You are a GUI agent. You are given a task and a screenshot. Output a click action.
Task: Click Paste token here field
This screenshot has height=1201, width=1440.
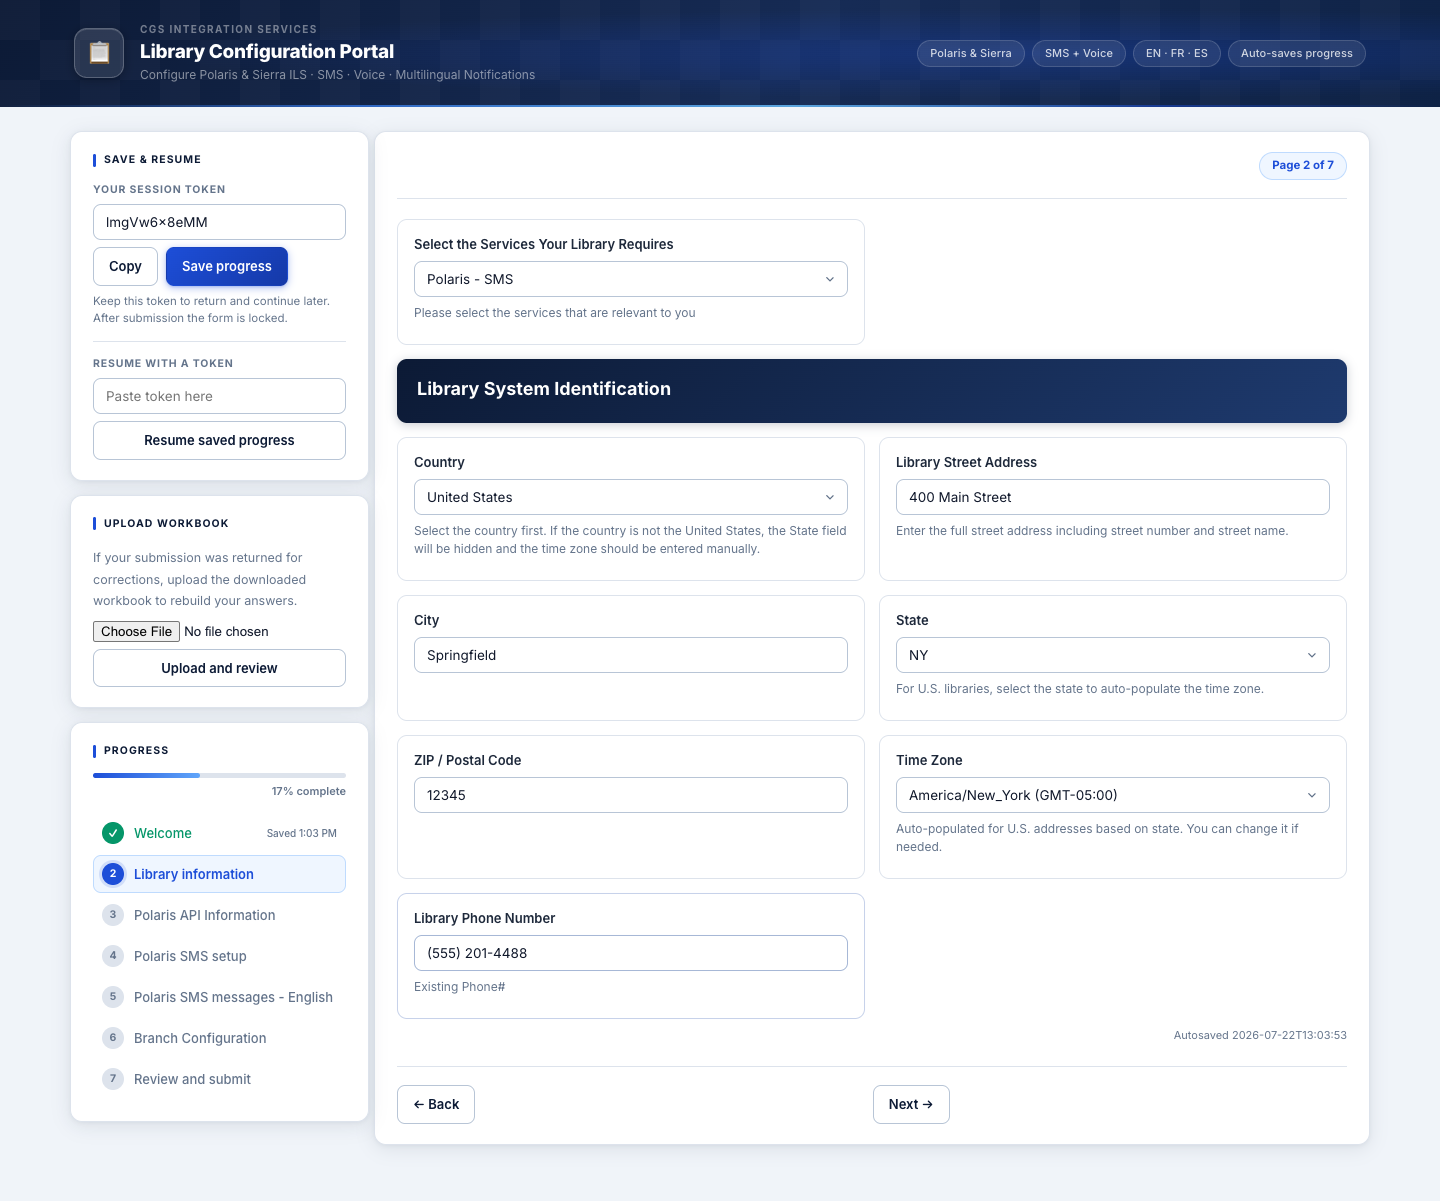tap(219, 396)
